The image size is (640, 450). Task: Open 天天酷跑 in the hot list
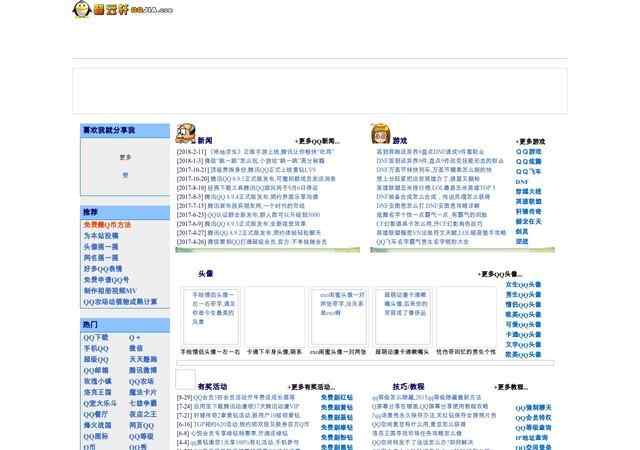143,359
